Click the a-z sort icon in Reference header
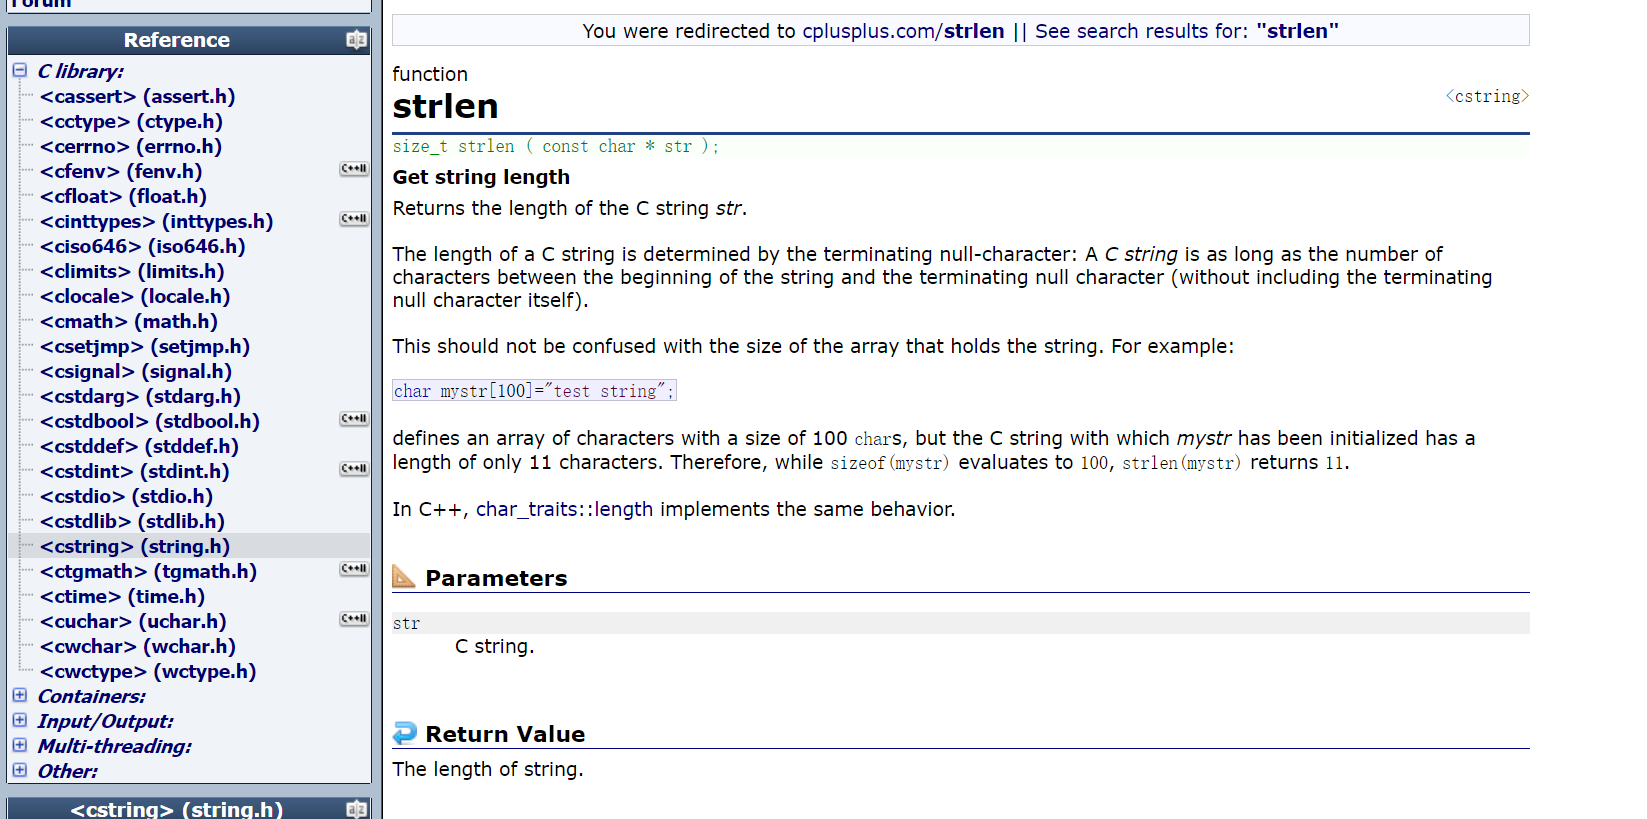The height and width of the screenshot is (819, 1647). [356, 40]
